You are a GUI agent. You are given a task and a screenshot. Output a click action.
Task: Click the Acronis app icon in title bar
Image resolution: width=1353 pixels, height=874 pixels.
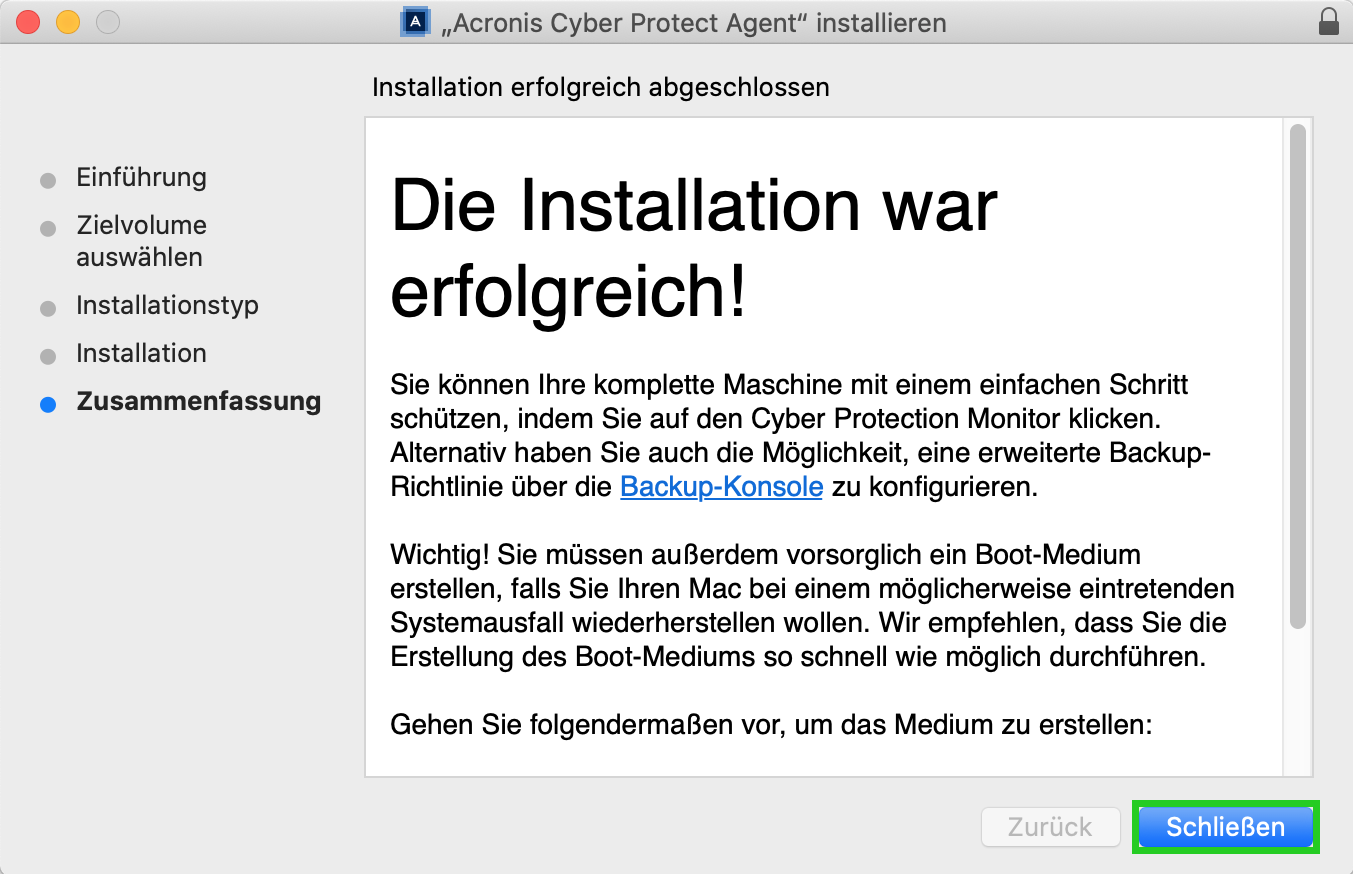click(414, 22)
